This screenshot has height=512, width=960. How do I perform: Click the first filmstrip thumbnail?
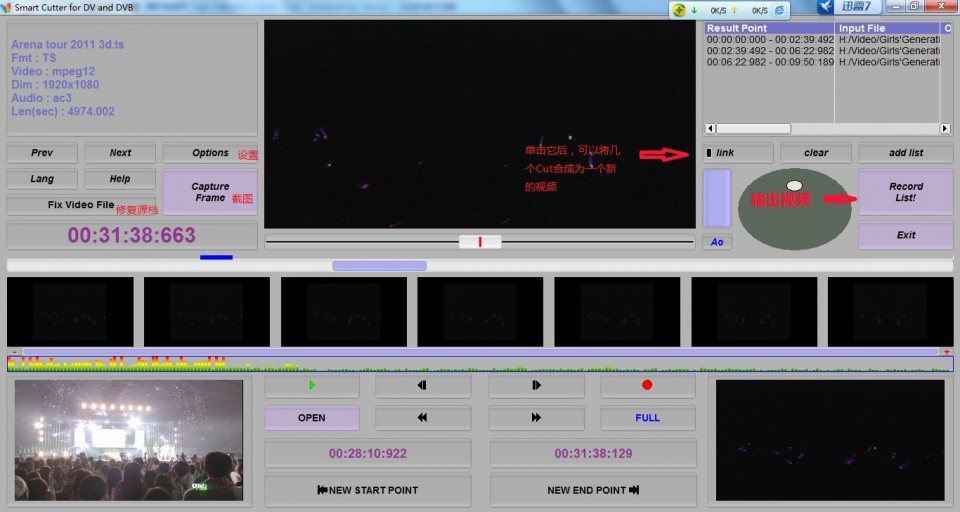pyautogui.click(x=70, y=312)
